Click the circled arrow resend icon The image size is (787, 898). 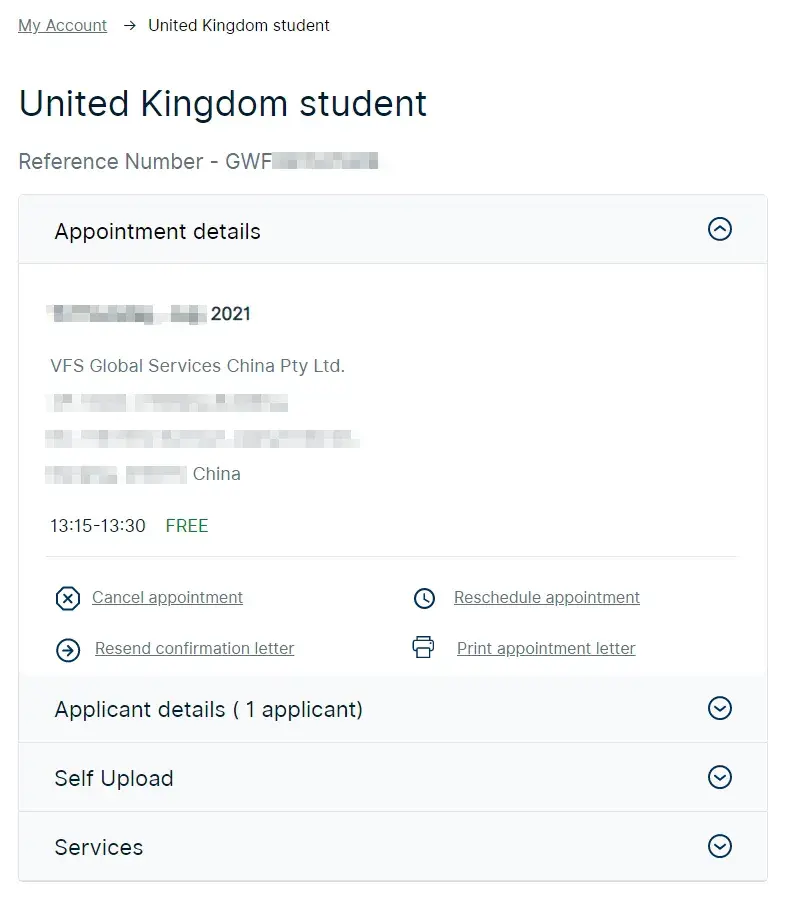pyautogui.click(x=68, y=650)
